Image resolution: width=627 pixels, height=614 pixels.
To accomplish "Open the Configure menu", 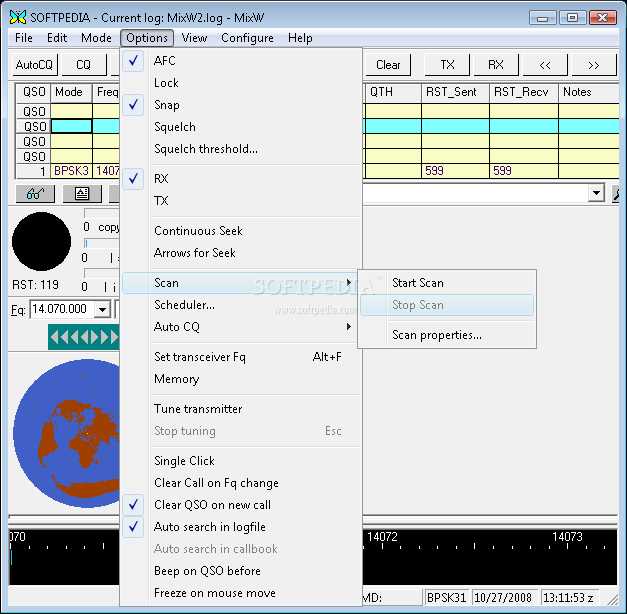I will (247, 38).
